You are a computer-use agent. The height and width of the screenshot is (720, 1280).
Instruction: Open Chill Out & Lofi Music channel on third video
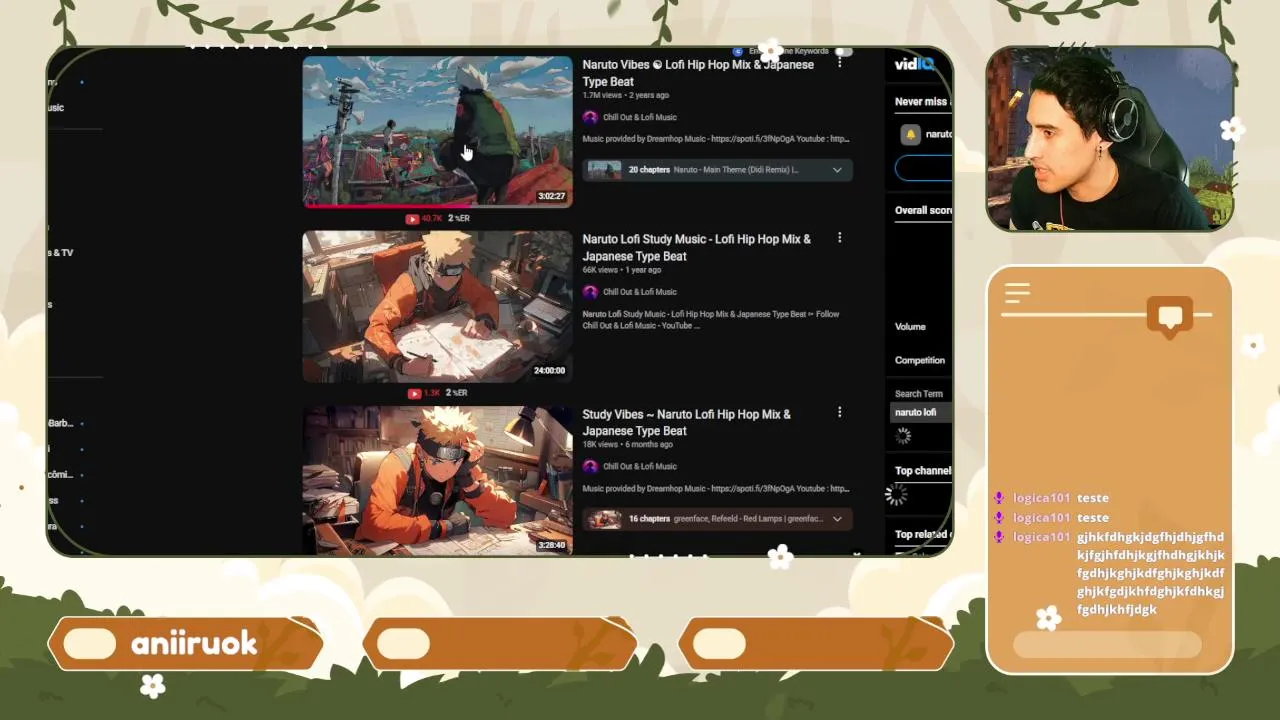click(639, 466)
